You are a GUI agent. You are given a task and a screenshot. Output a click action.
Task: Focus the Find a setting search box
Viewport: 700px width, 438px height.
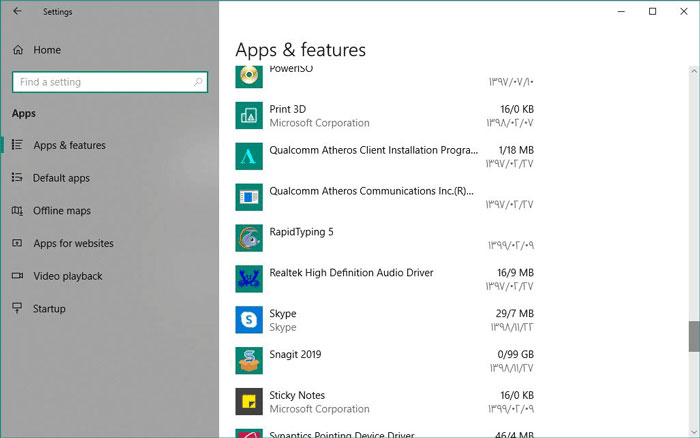[110, 82]
